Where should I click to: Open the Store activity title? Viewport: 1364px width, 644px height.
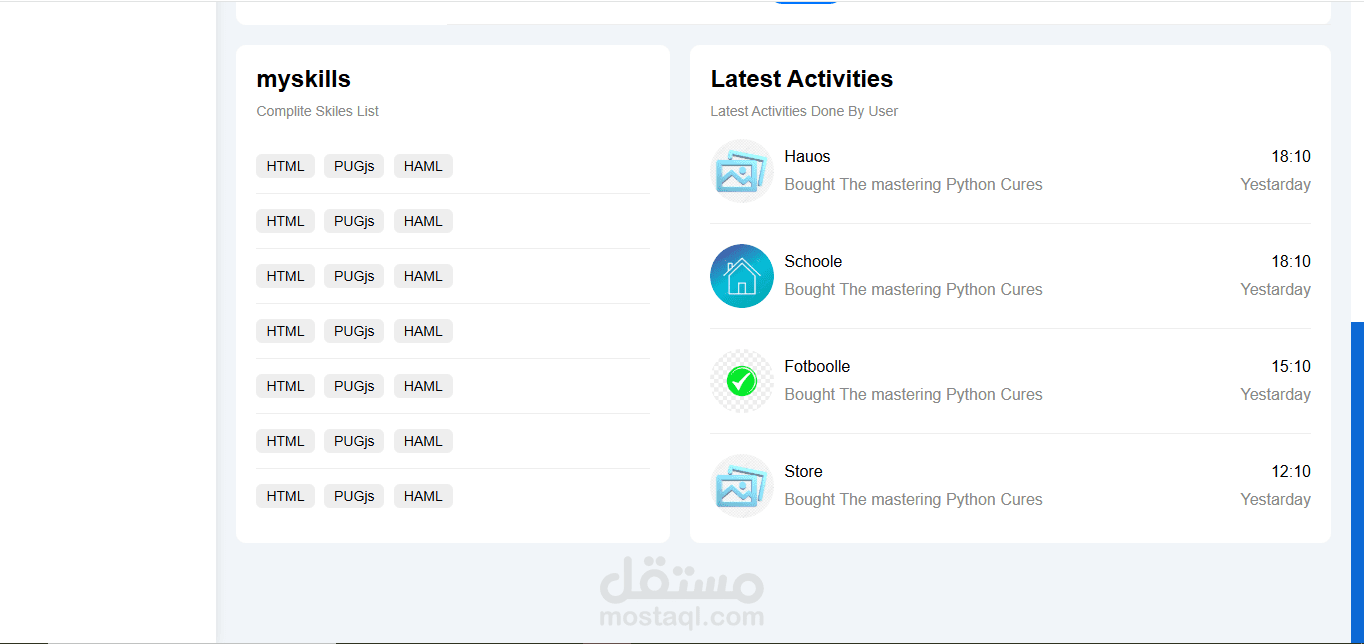pyautogui.click(x=803, y=471)
